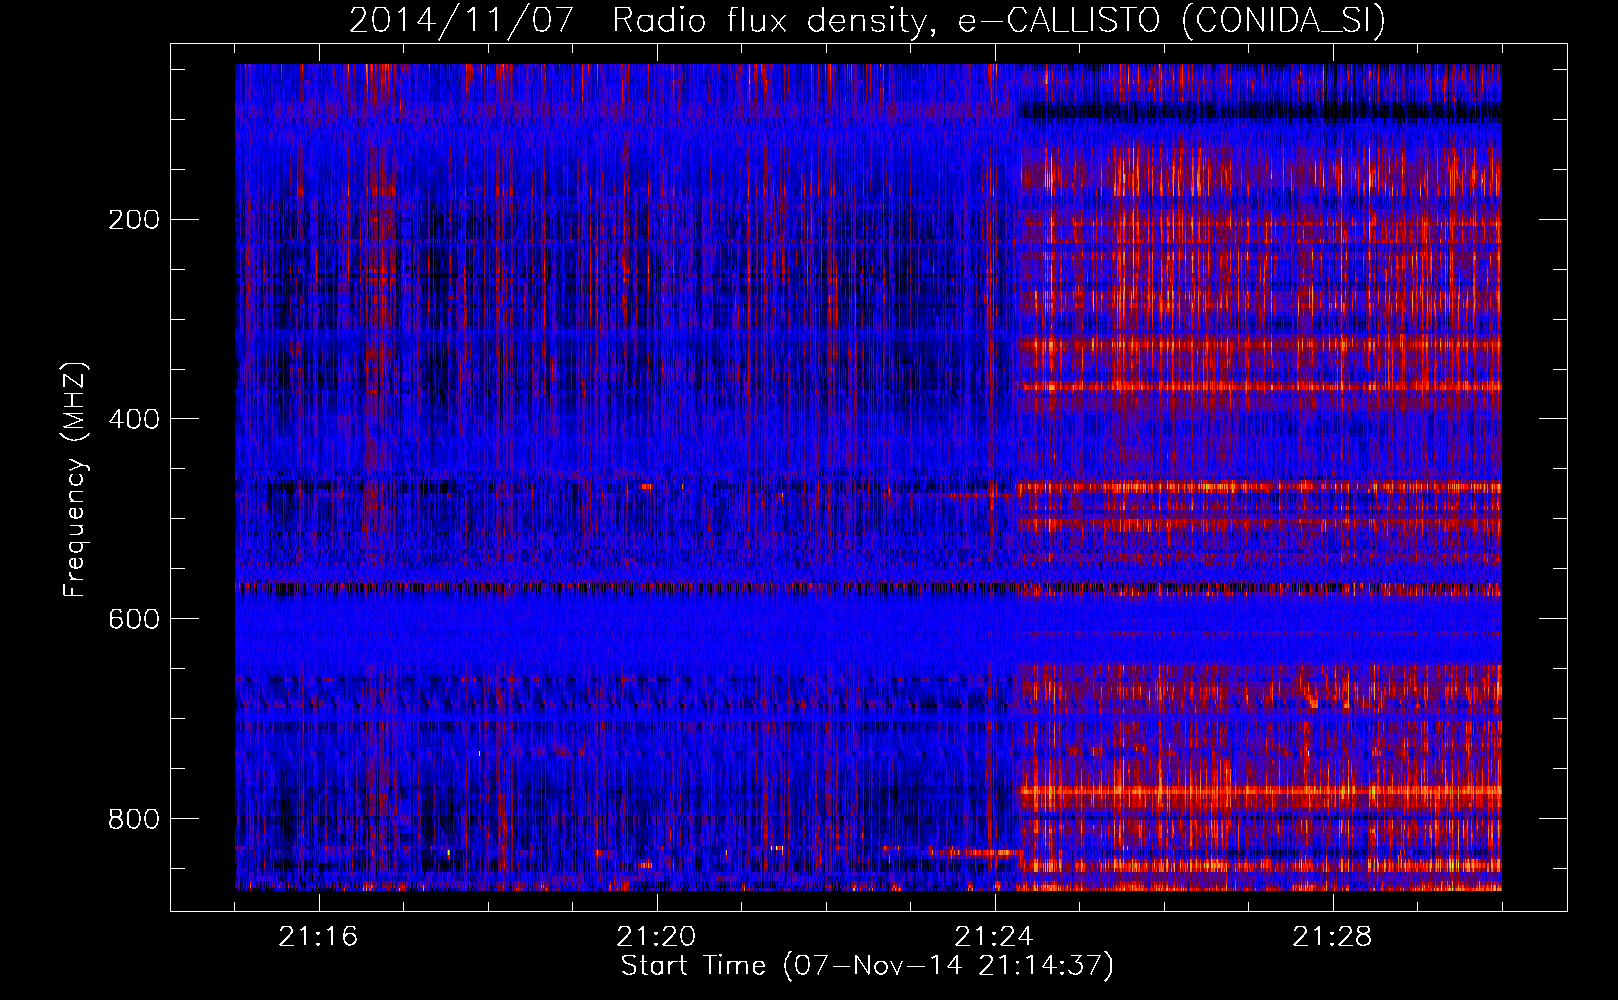Click the date '2014/11/07' in the title
This screenshot has width=1618, height=1000.
[461, 20]
